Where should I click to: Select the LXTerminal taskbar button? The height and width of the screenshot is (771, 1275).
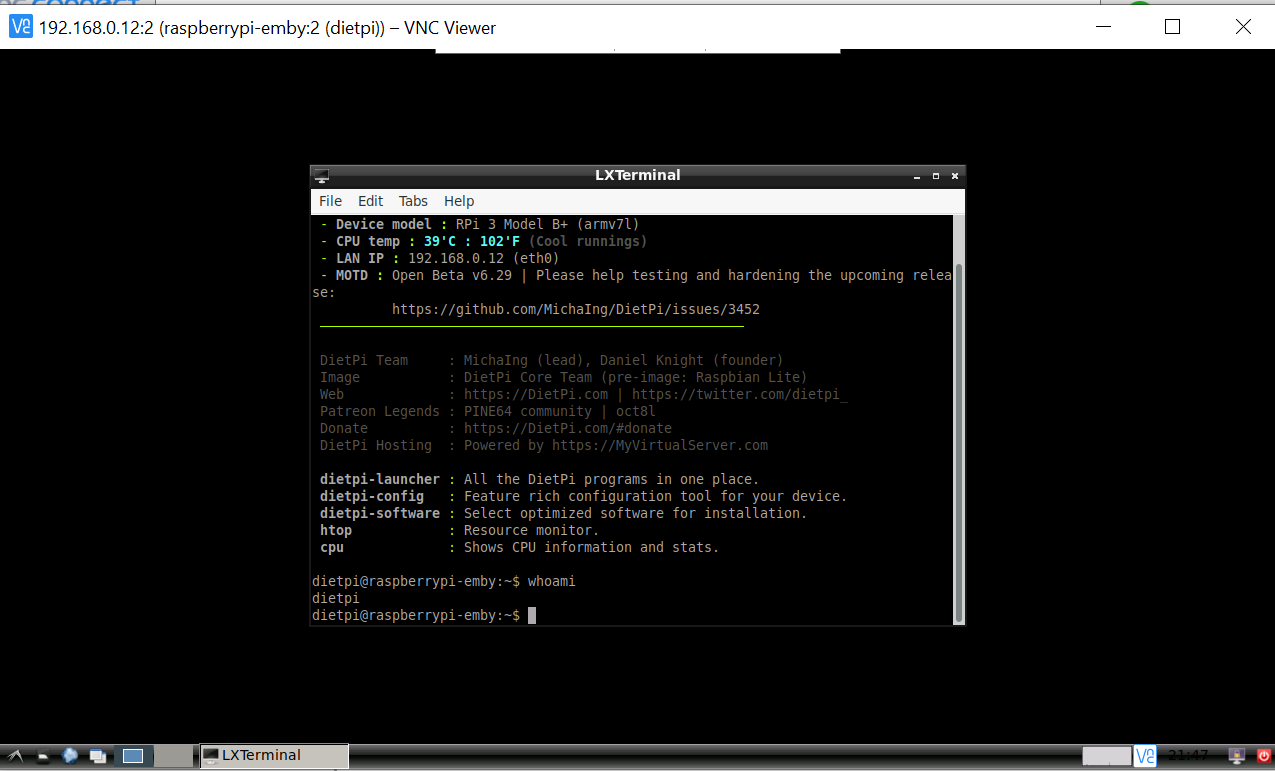[x=275, y=756]
